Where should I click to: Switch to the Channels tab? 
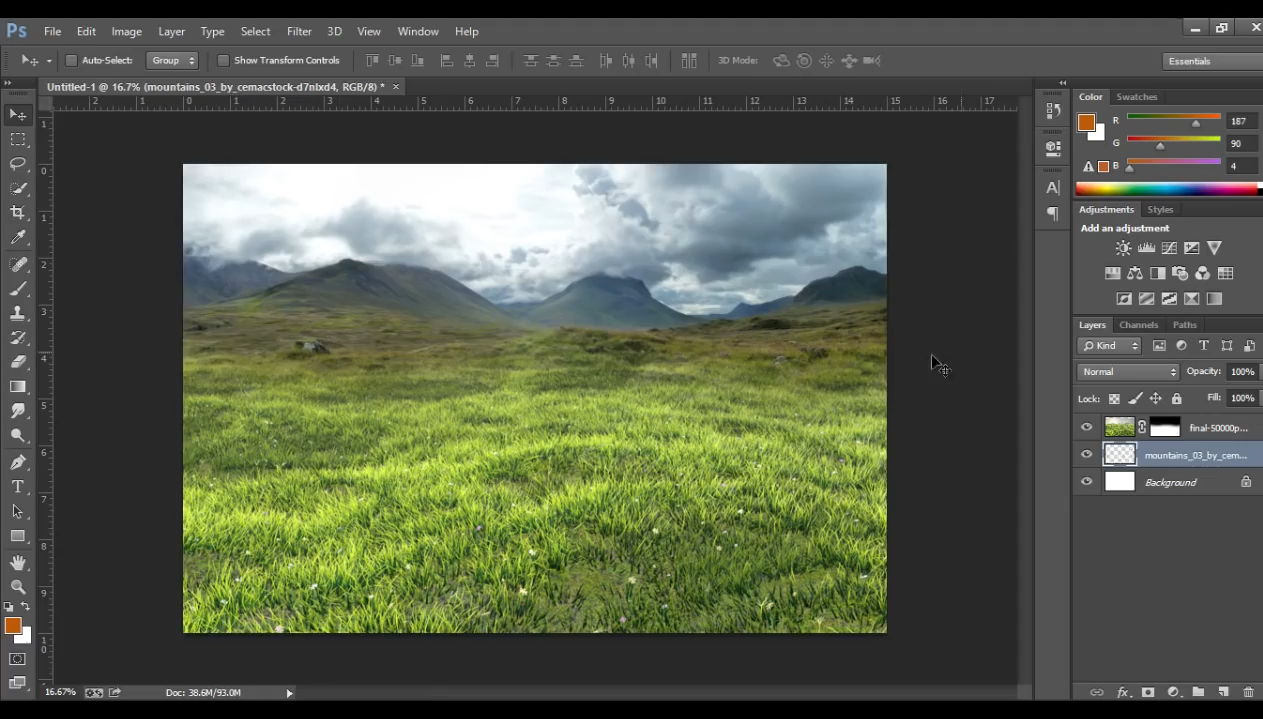click(x=1138, y=325)
